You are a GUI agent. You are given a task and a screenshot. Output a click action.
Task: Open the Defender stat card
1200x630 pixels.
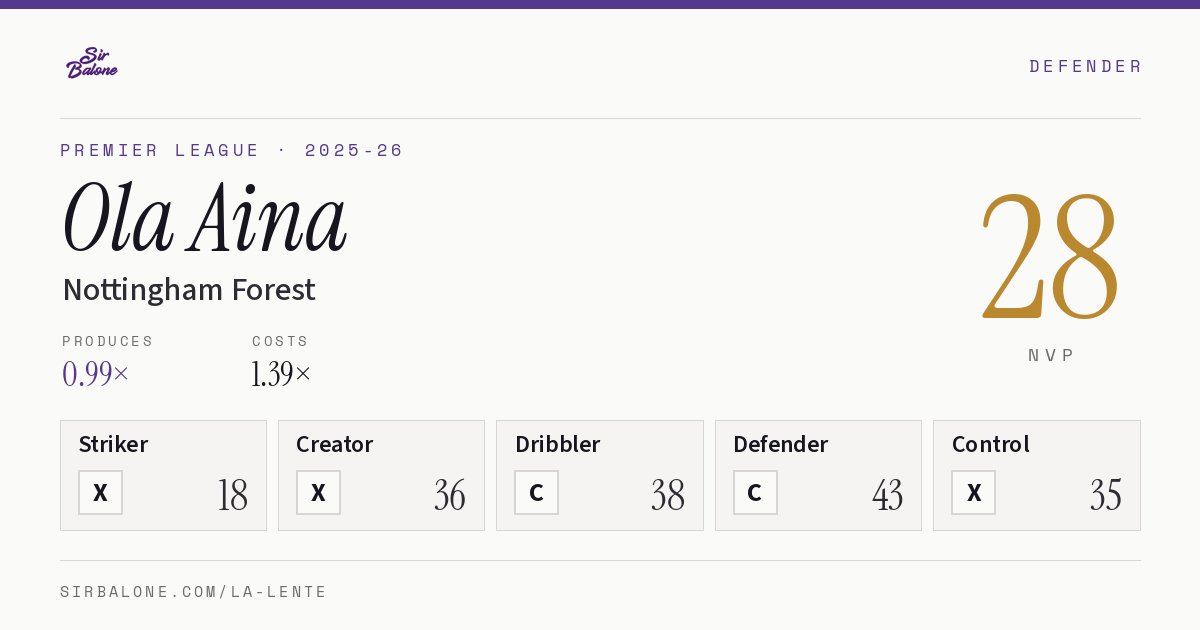[818, 475]
